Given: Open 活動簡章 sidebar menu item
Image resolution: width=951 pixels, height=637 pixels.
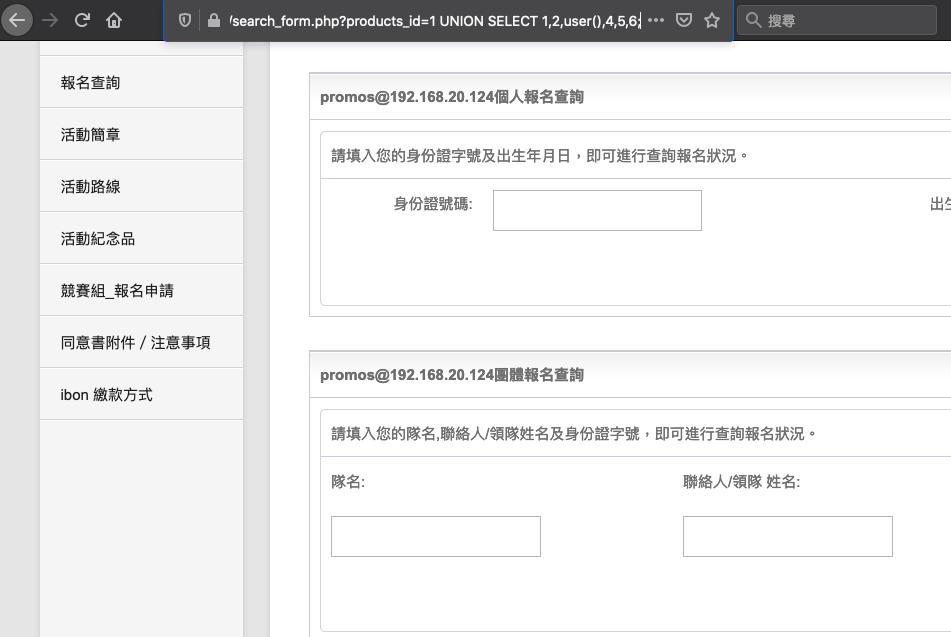Looking at the screenshot, I should coord(141,135).
